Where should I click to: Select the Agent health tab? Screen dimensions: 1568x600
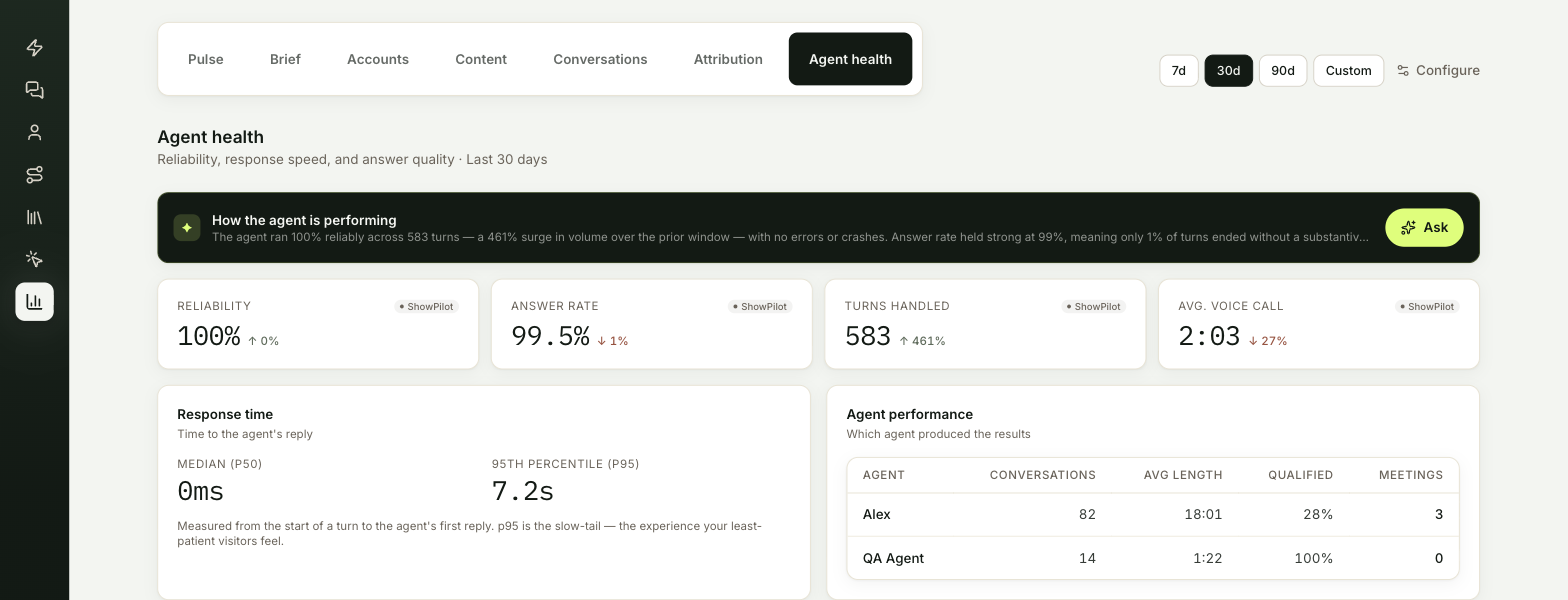click(850, 59)
